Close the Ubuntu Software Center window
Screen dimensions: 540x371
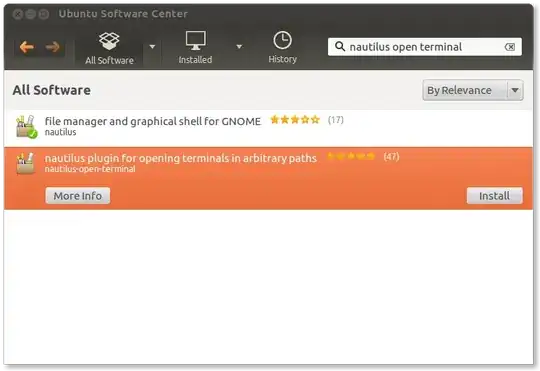click(x=18, y=14)
